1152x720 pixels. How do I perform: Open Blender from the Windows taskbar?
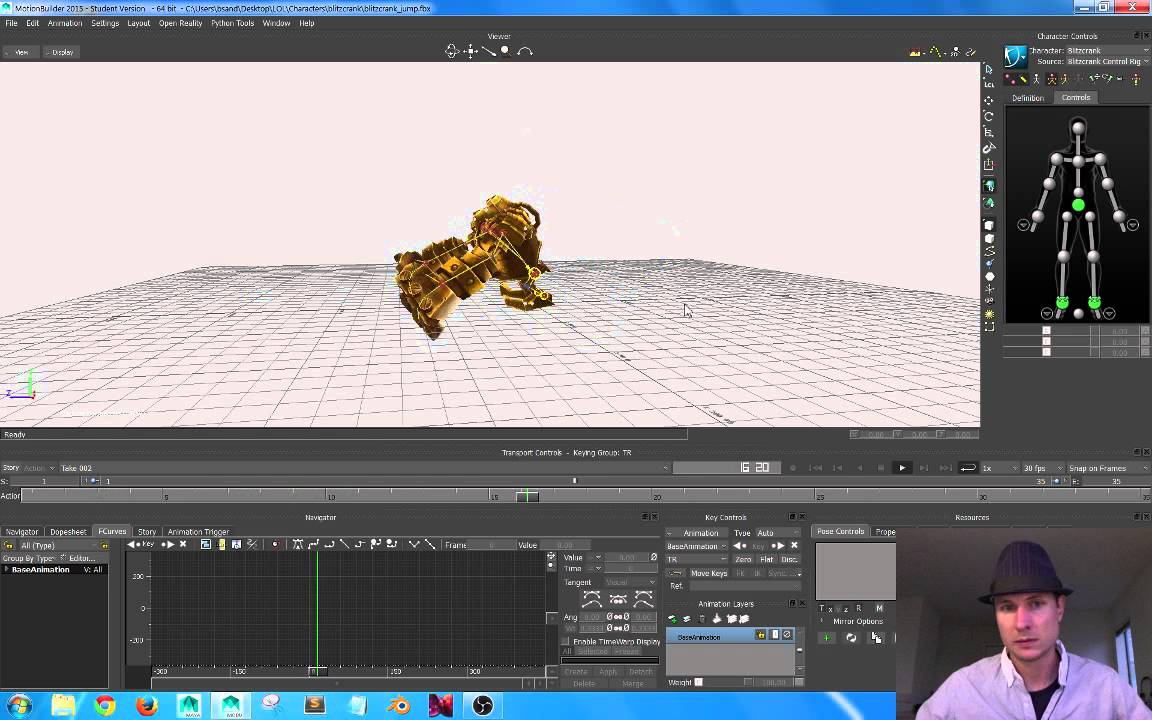point(399,705)
